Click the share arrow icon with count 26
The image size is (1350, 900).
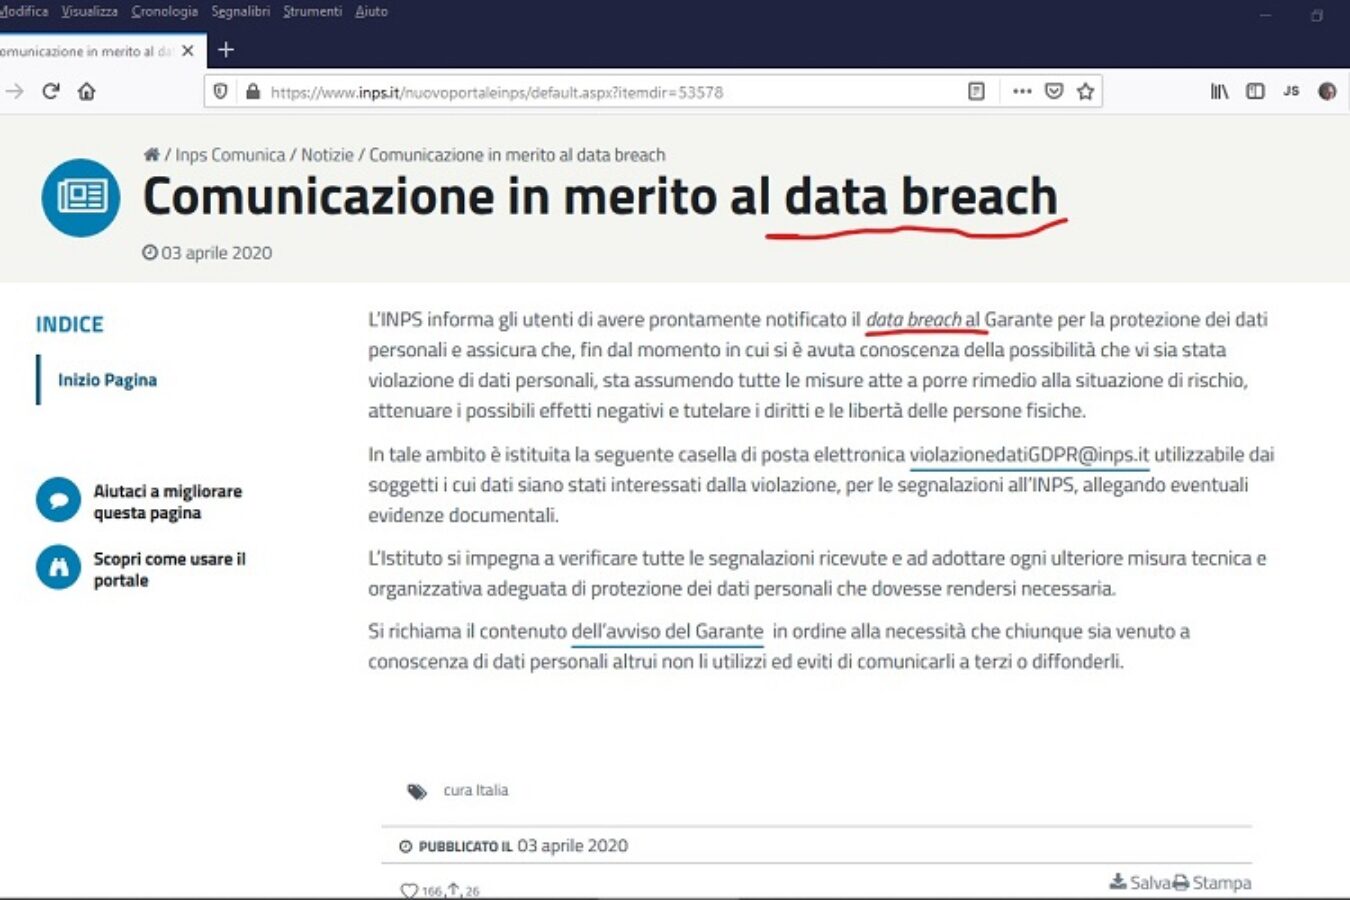point(453,888)
